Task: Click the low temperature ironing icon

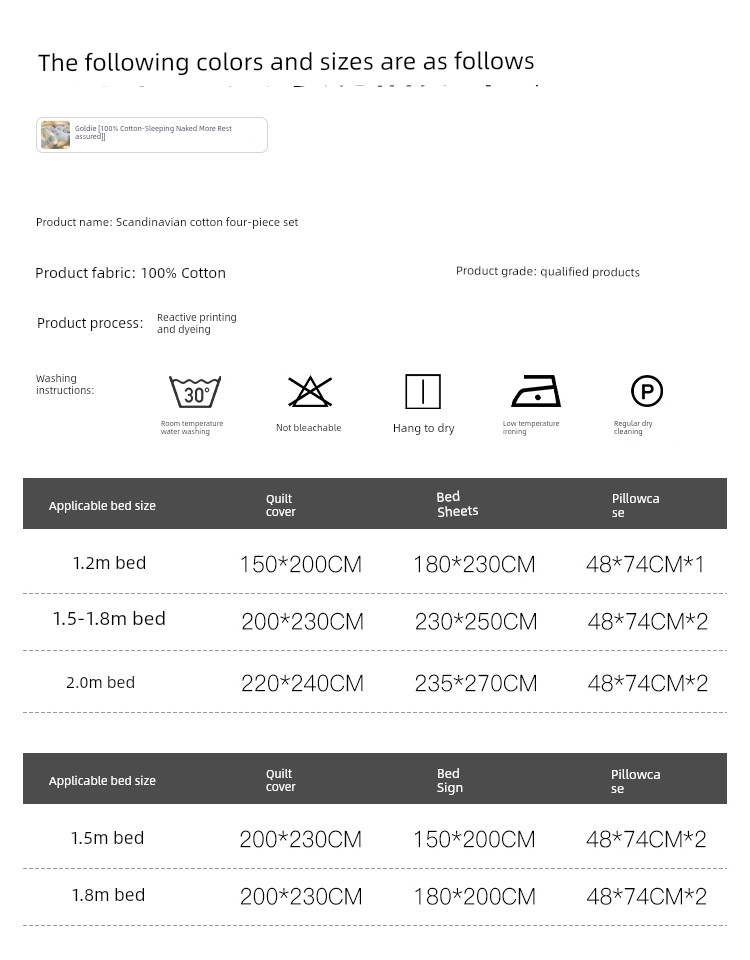Action: (536, 391)
